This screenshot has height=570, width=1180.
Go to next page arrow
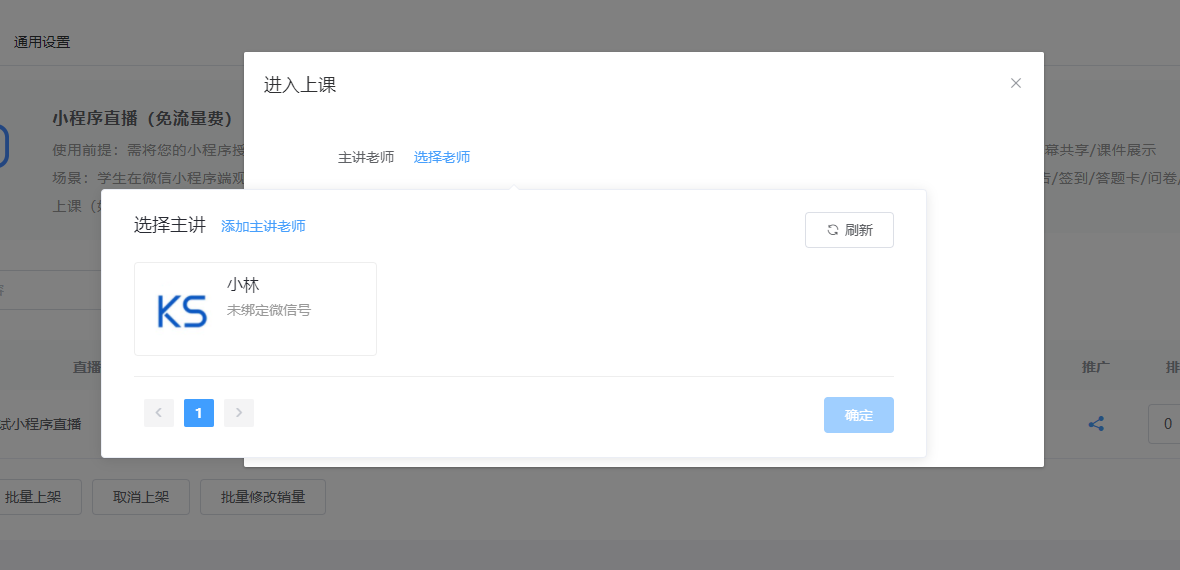(239, 413)
